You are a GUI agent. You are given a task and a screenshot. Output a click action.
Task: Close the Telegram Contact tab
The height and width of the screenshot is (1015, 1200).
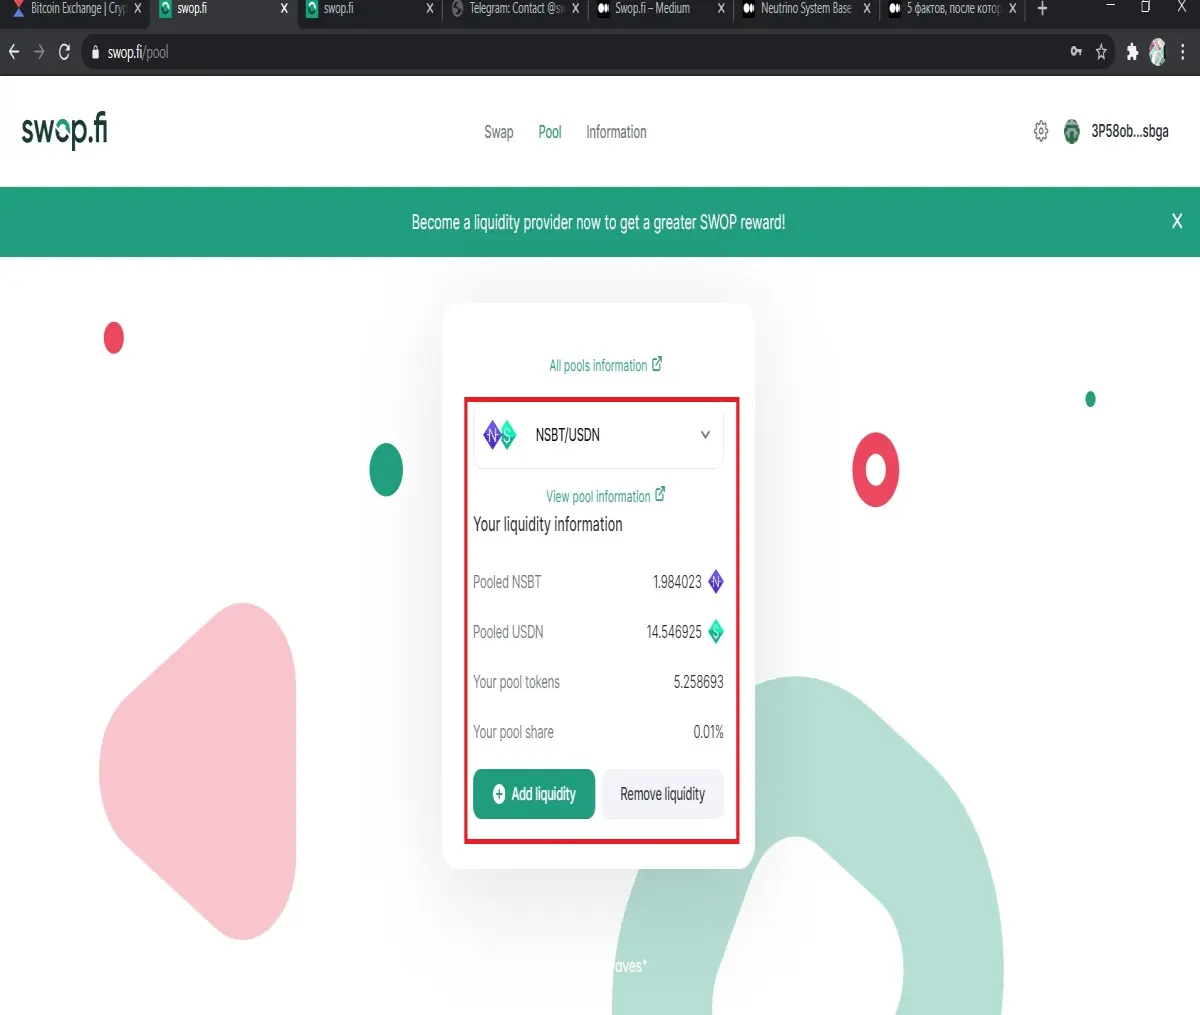(x=575, y=8)
